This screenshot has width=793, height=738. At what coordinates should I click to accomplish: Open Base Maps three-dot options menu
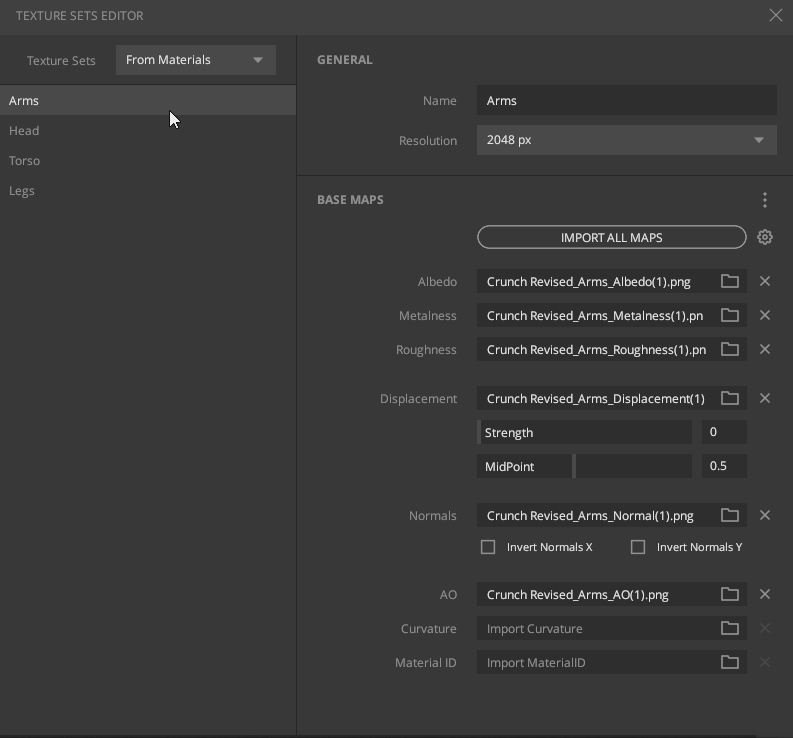(x=765, y=200)
